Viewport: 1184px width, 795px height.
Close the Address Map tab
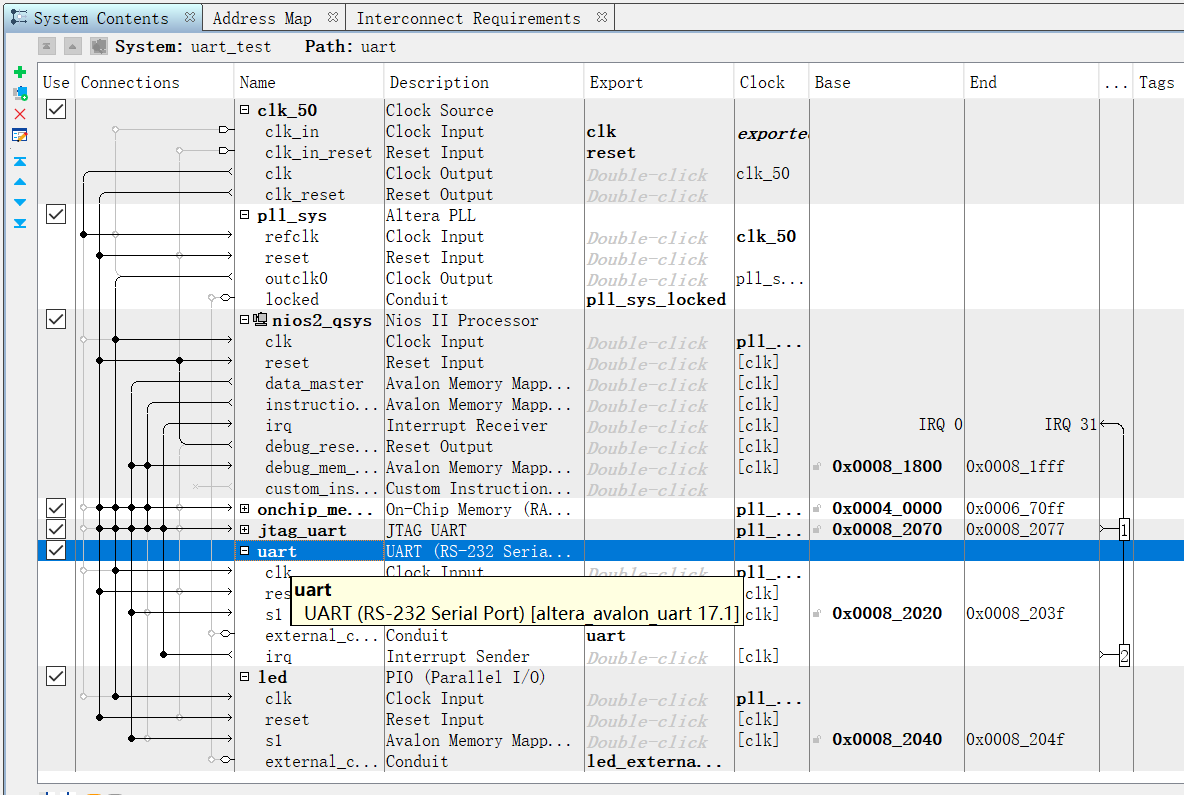click(332, 17)
